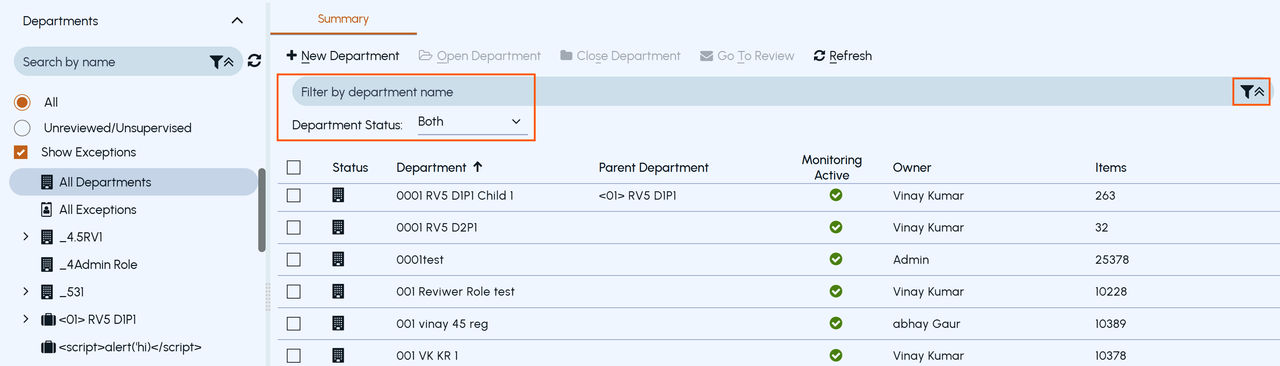Click status icon of 001 vinay 45 reg
1280x366 pixels.
tap(338, 323)
